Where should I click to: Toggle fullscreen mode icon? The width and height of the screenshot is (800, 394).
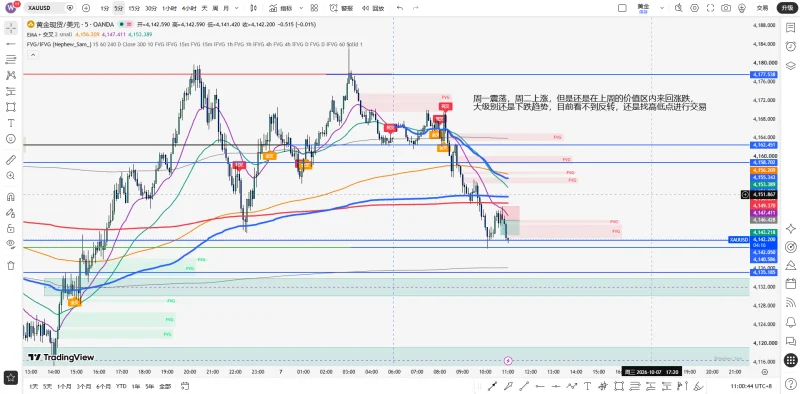tap(710, 8)
